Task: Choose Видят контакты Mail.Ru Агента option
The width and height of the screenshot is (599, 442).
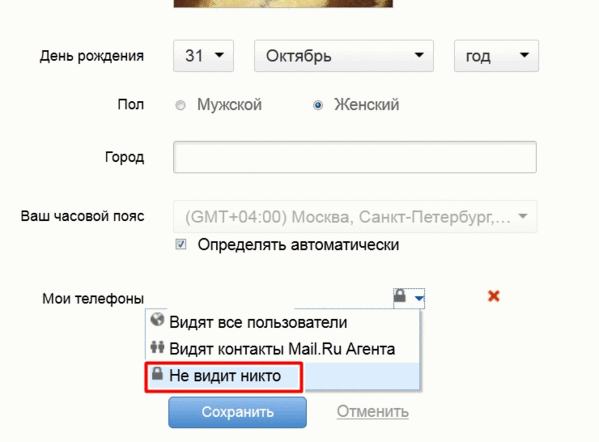Action: tap(283, 349)
